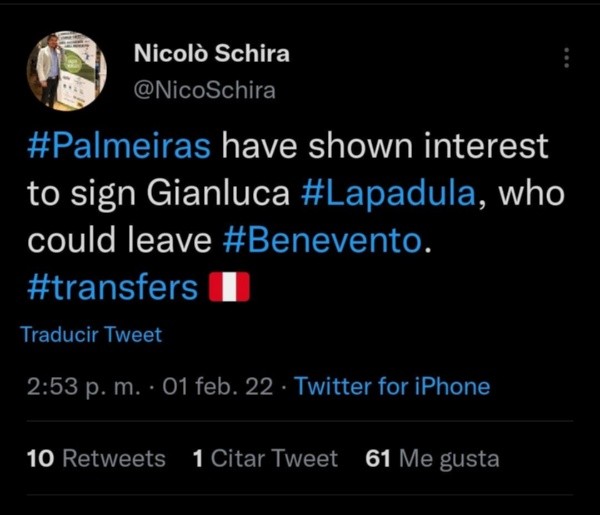Visit the #transfers hashtag
This screenshot has width=600, height=515.
click(112, 288)
